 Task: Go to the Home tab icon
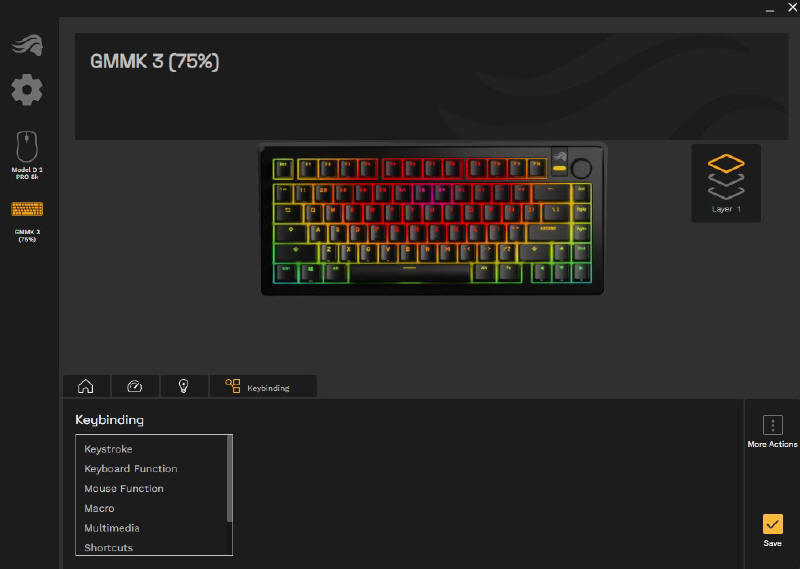click(86, 386)
